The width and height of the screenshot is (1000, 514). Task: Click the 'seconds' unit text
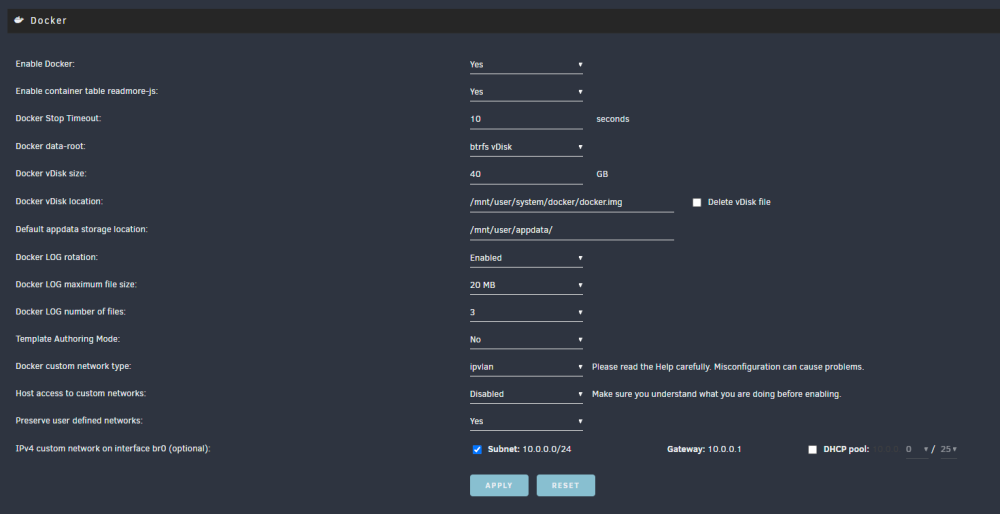(x=613, y=119)
